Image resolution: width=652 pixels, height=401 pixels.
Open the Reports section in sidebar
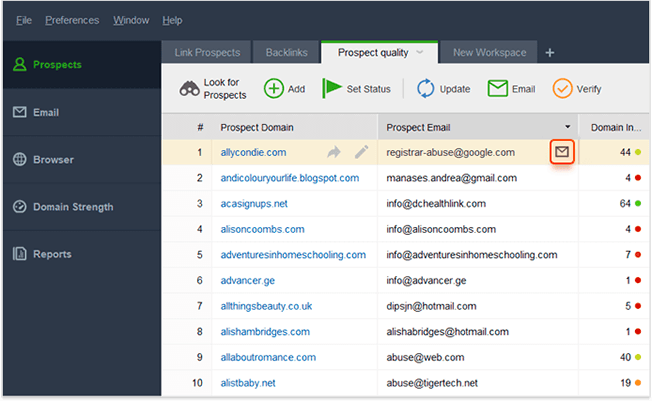click(82, 254)
